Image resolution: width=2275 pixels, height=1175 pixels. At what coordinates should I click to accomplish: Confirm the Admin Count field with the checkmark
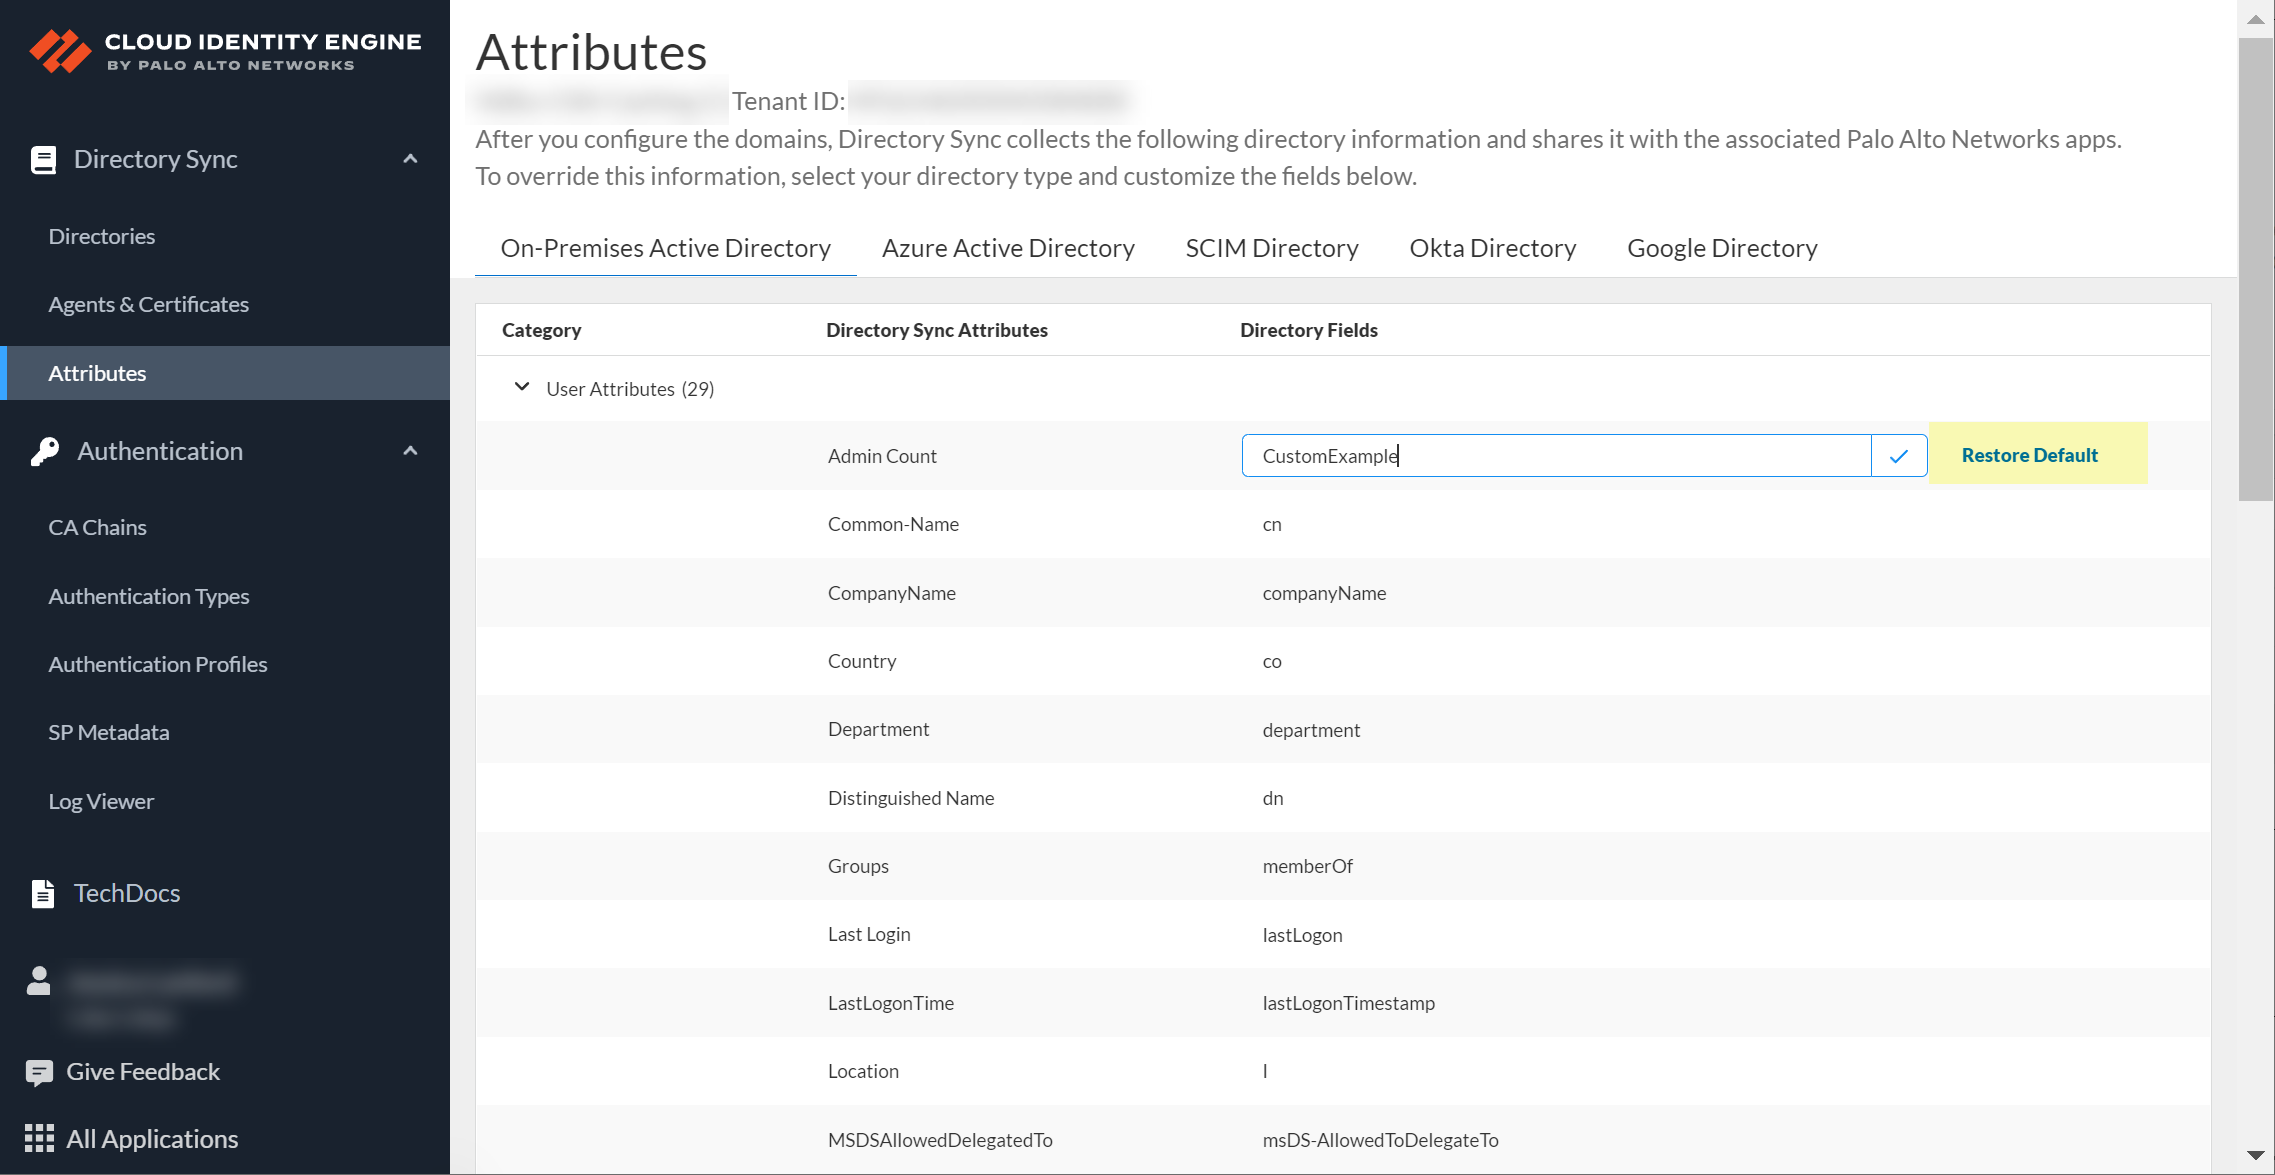(x=1898, y=456)
